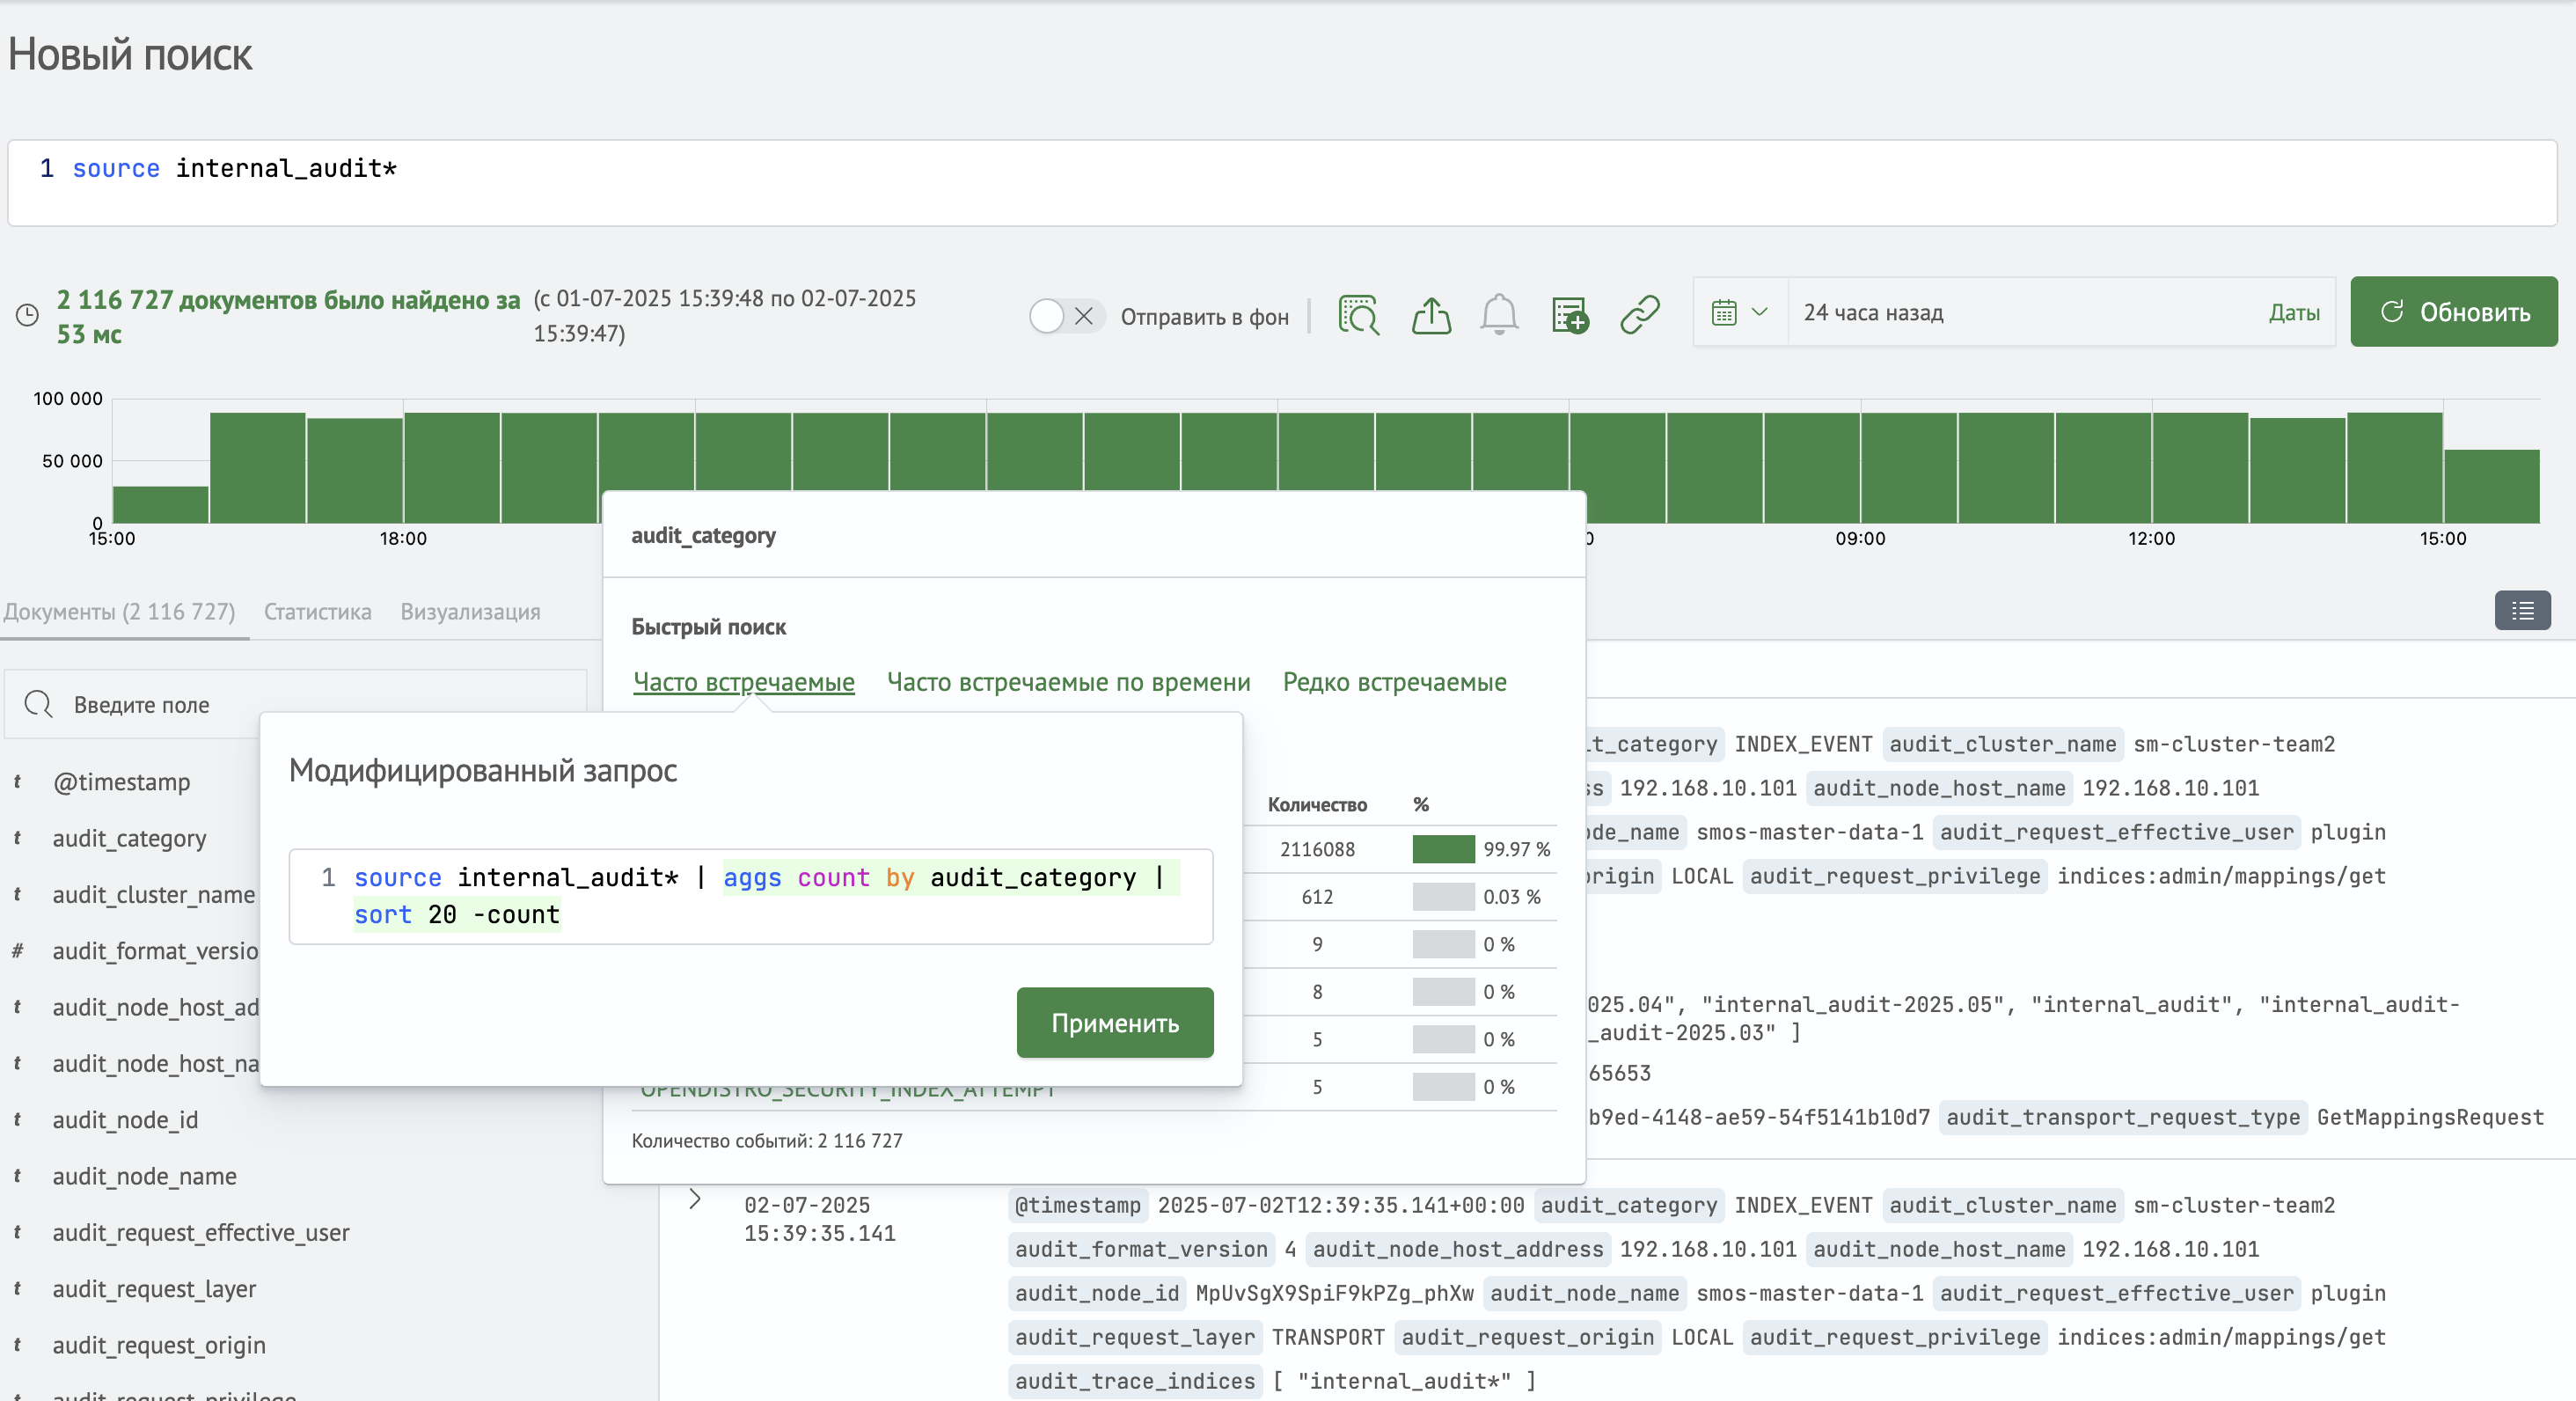Click the 'audit_format_version' tag in the document

(1140, 1250)
